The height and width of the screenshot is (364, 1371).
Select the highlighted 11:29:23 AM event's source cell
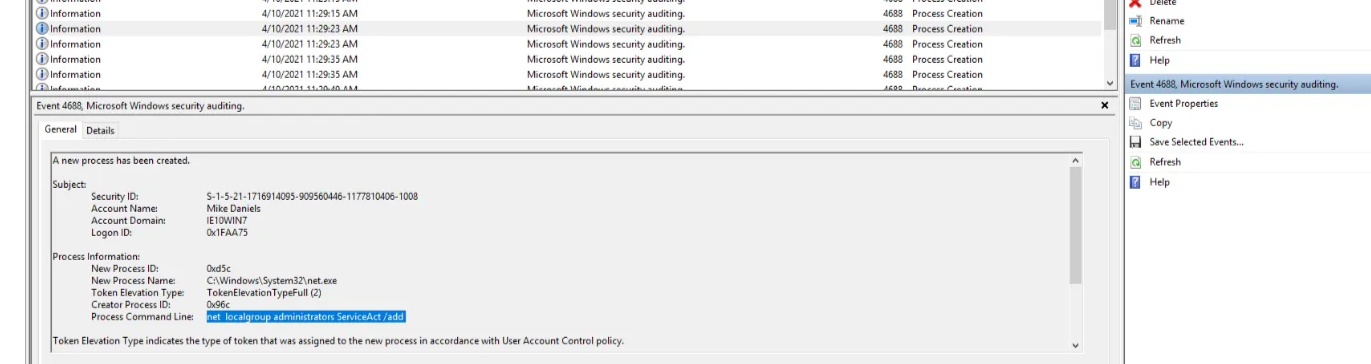605,29
